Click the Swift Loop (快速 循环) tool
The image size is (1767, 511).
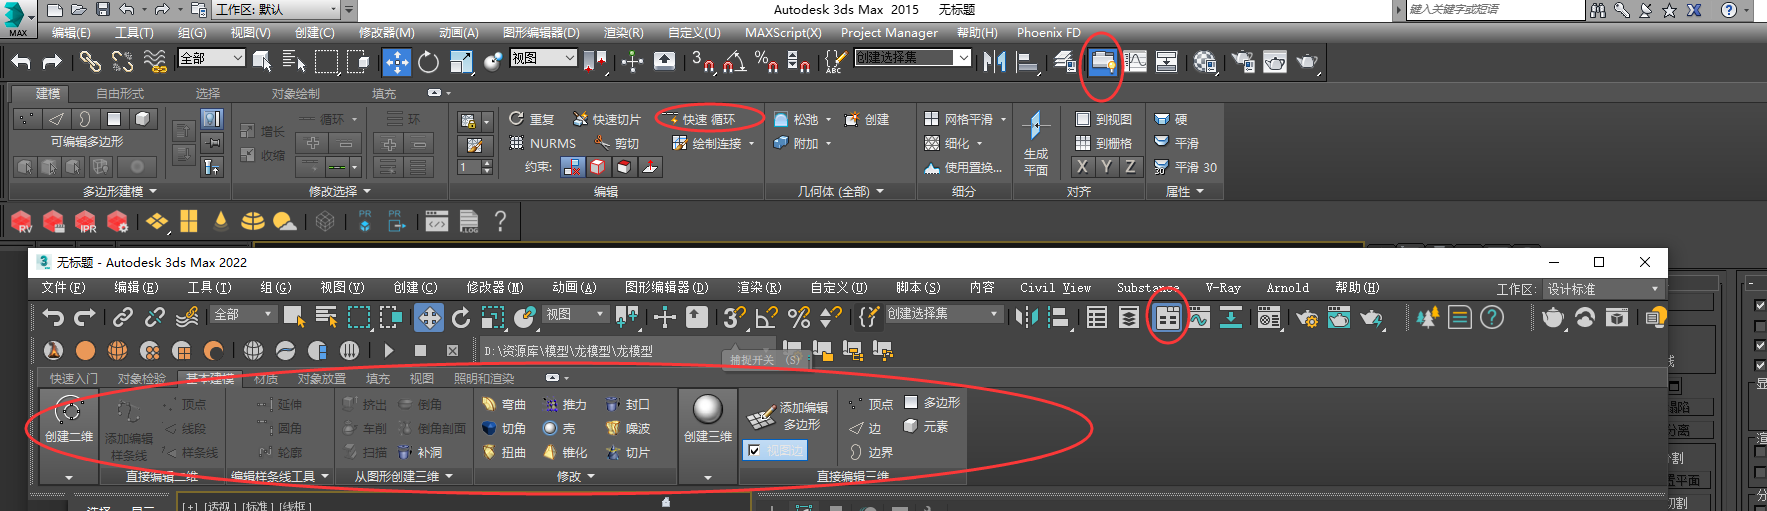click(x=708, y=119)
